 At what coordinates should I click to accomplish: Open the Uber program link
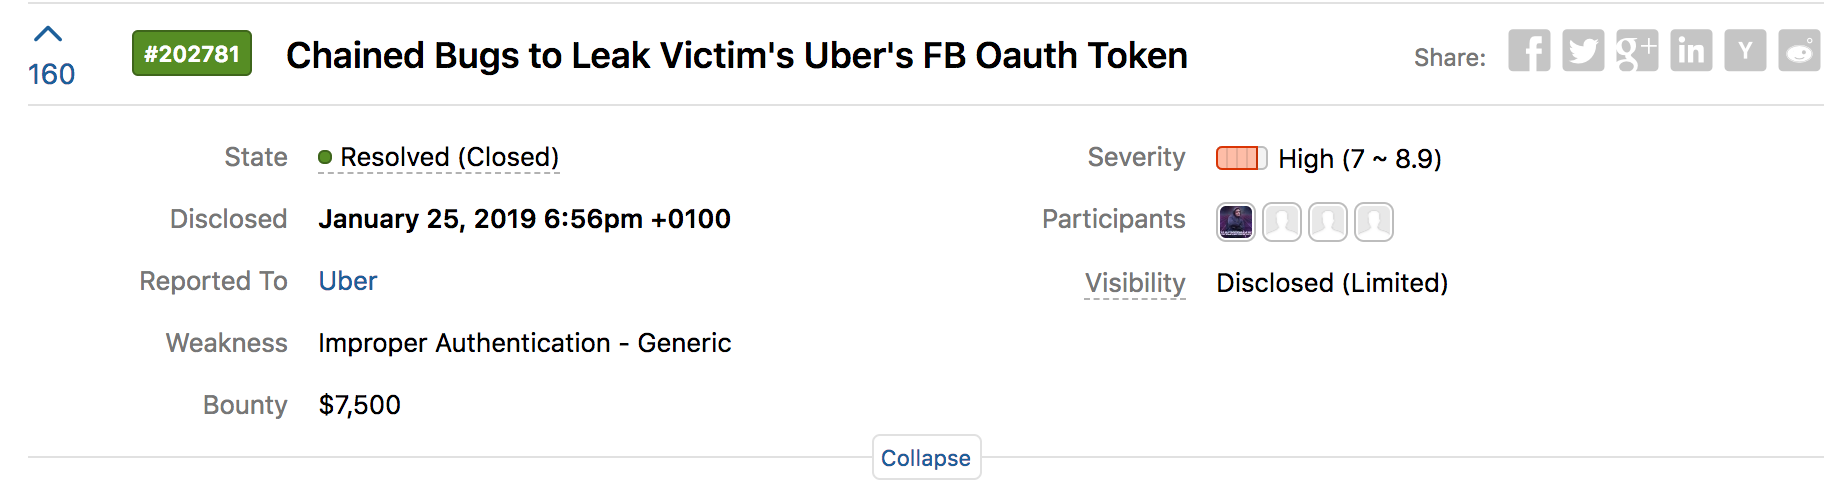[348, 281]
